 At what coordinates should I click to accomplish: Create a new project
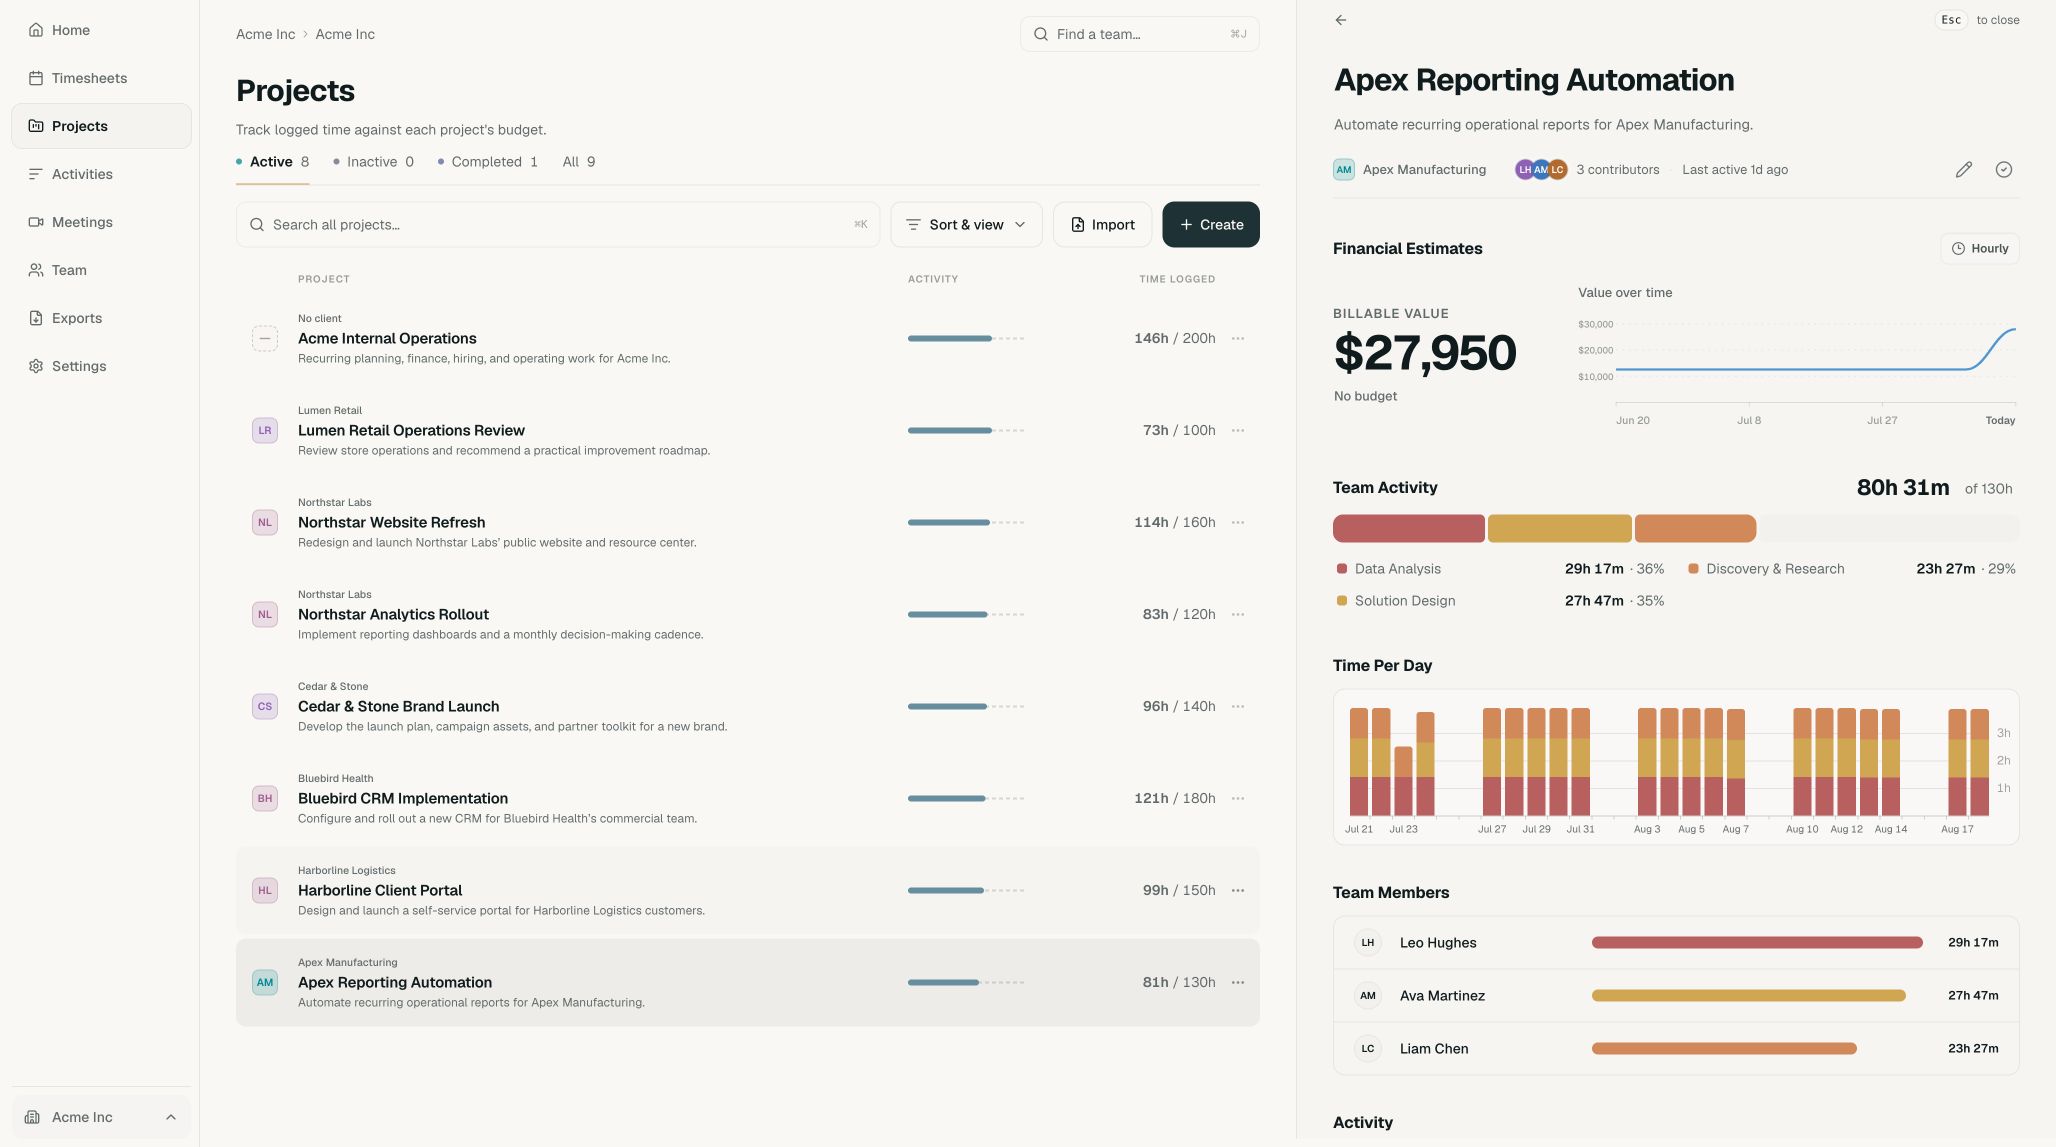1211,225
